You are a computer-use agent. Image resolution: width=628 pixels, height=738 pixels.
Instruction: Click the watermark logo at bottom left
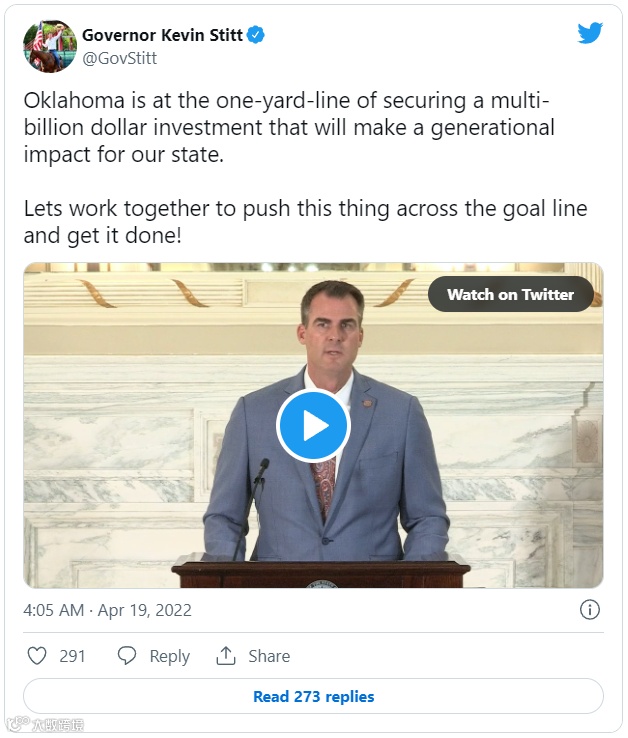click(45, 723)
